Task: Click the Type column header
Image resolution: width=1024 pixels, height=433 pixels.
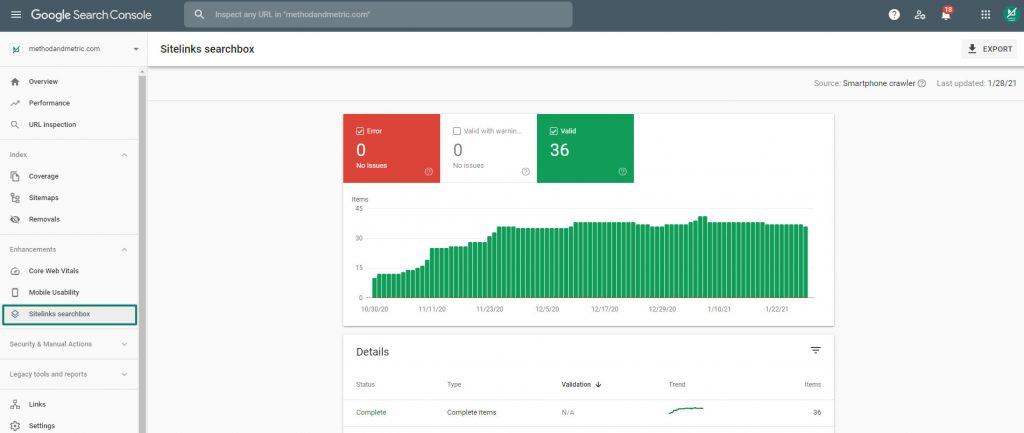Action: (x=454, y=385)
